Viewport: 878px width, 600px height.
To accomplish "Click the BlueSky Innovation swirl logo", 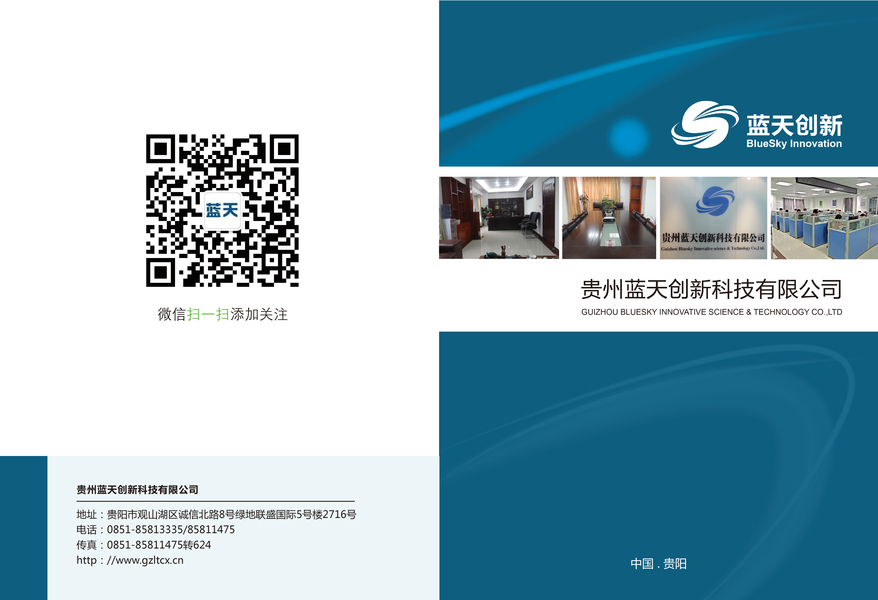I will (704, 124).
